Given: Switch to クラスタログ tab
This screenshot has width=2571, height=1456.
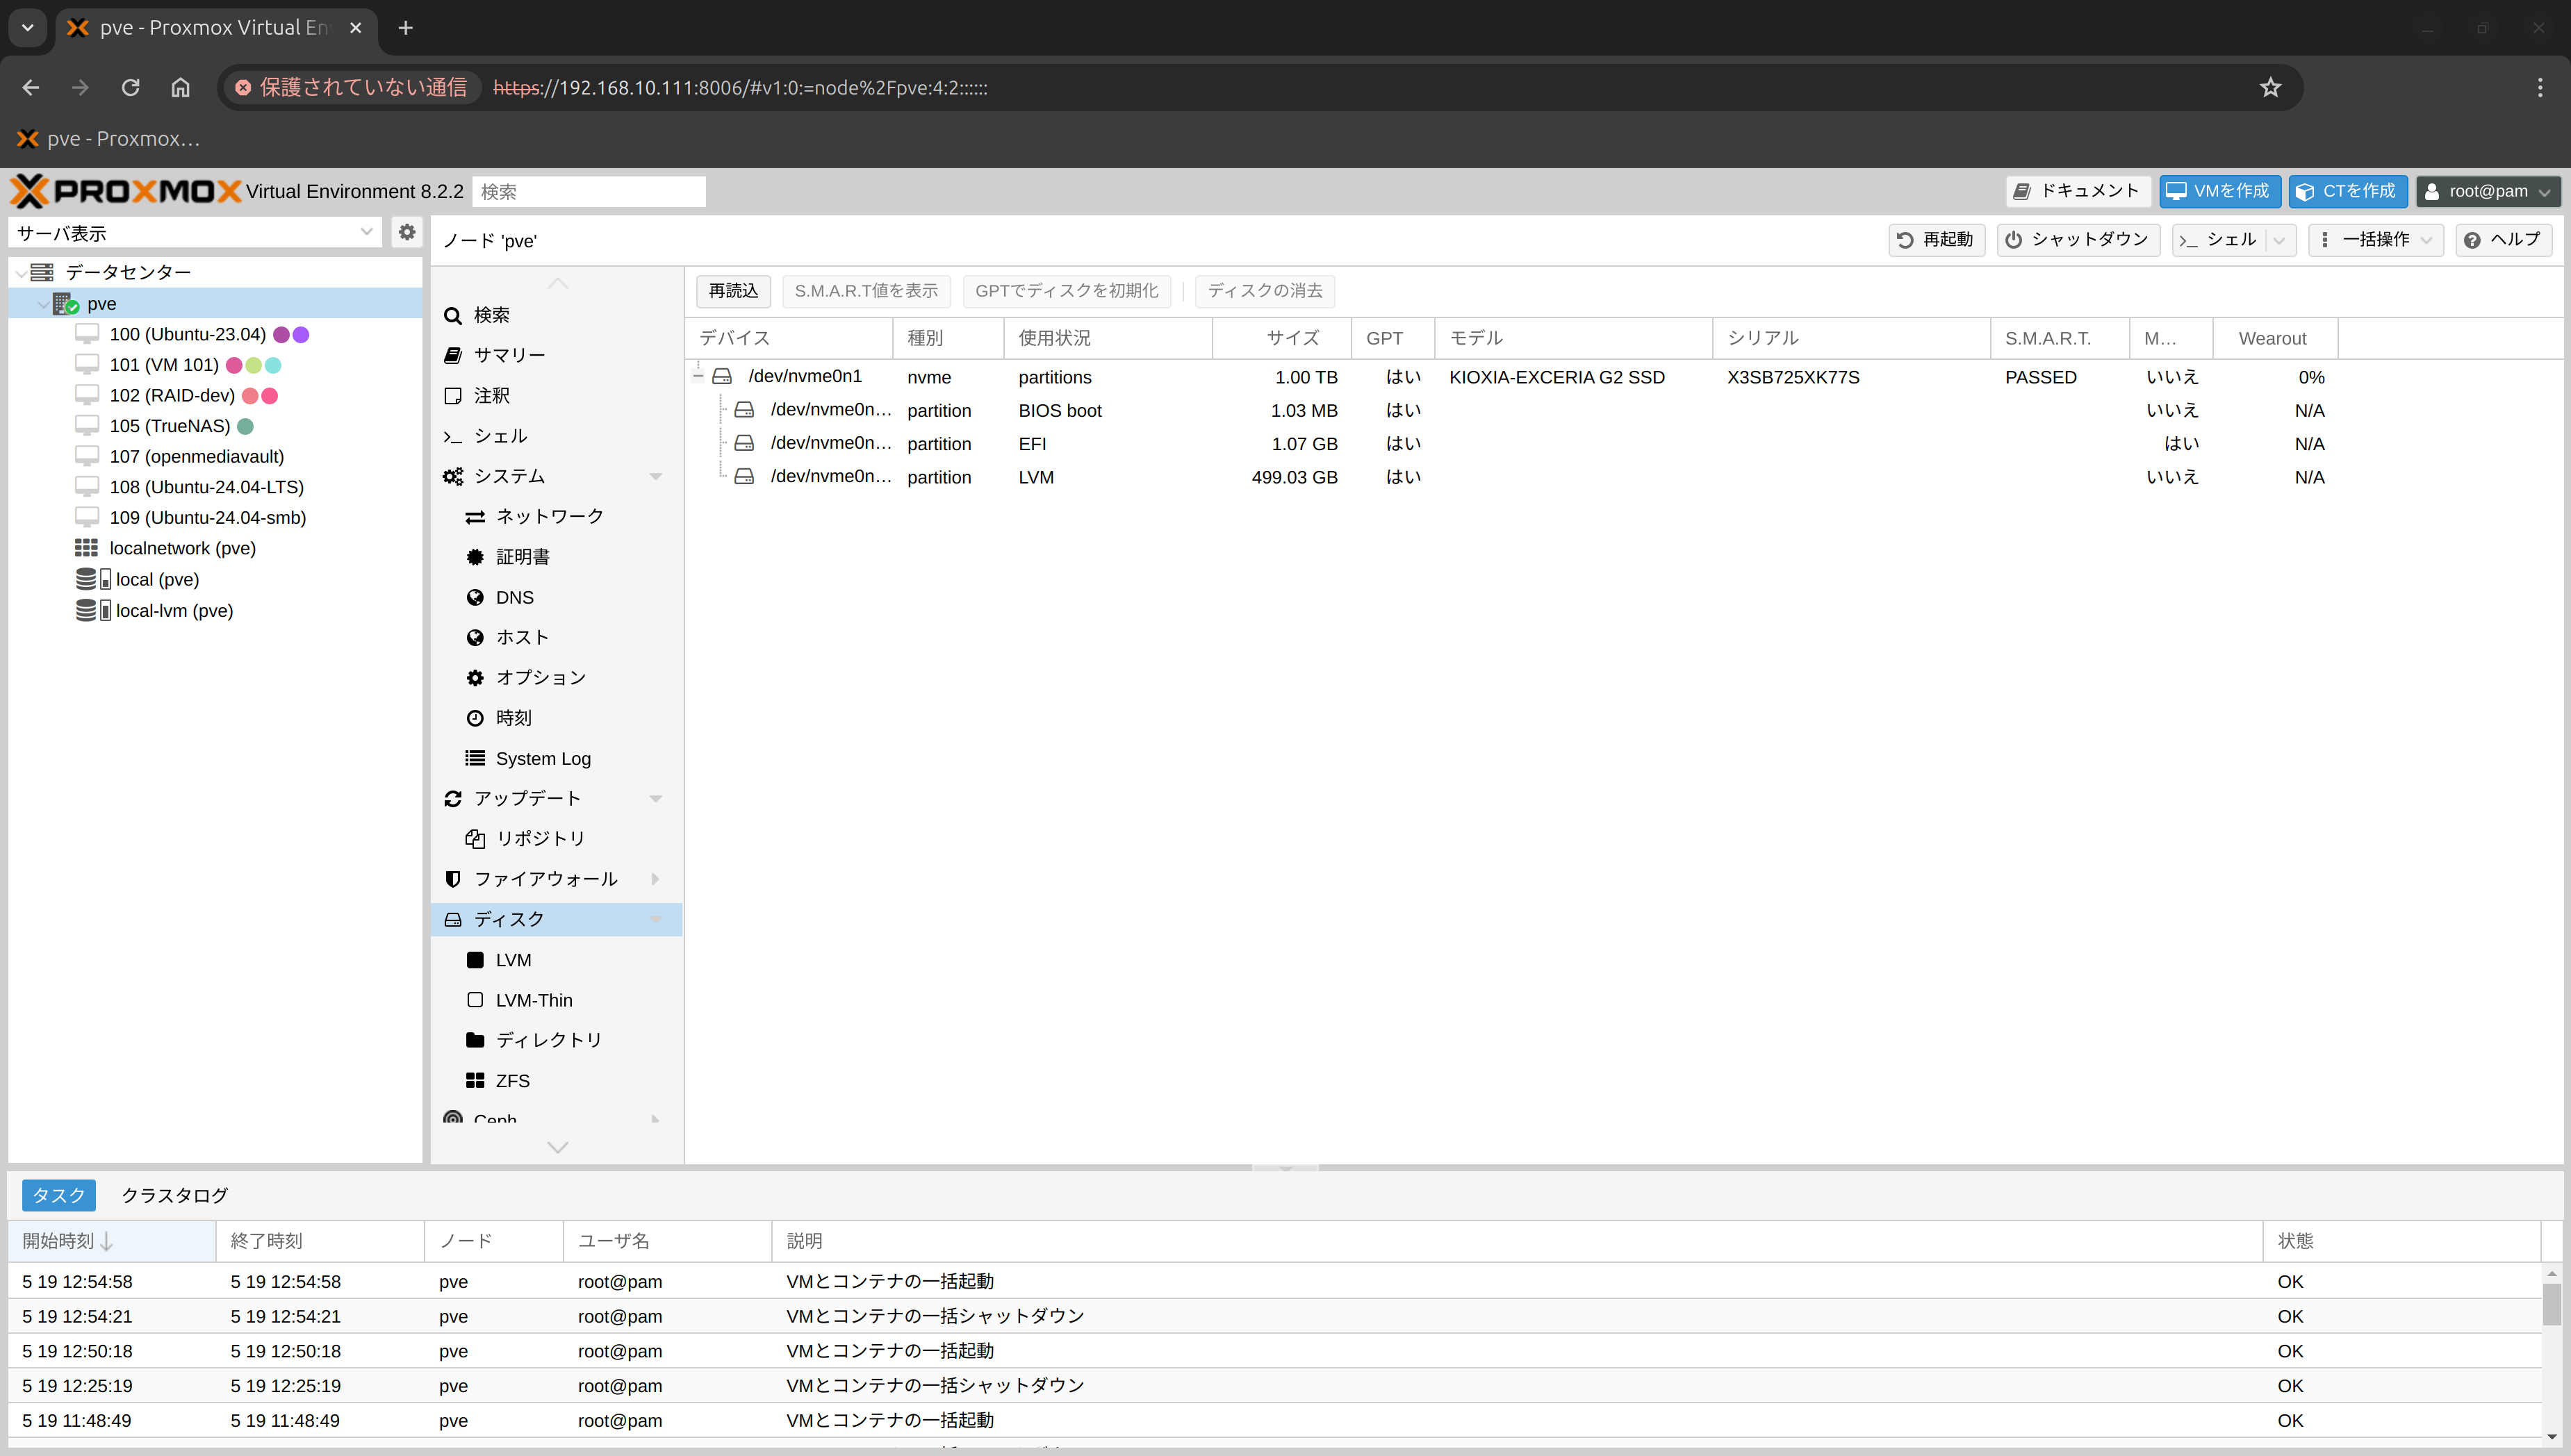Looking at the screenshot, I should 174,1195.
